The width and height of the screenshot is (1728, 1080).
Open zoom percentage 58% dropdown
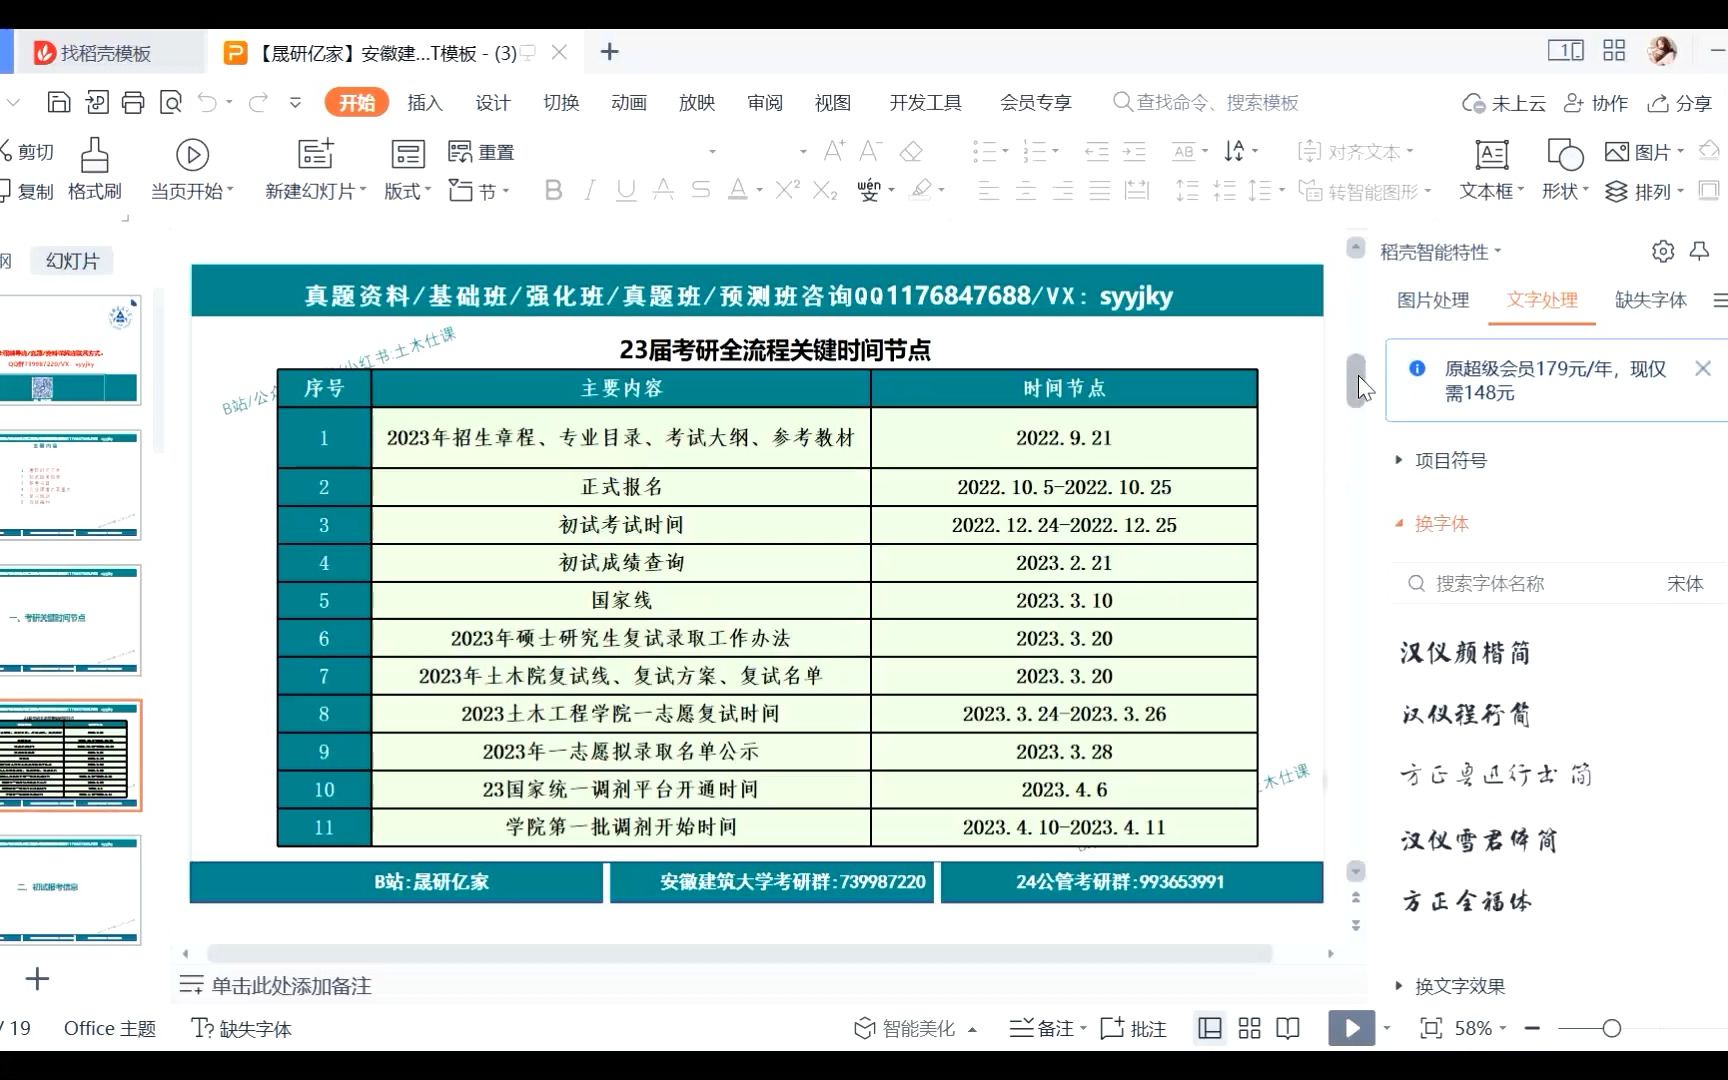1502,1028
